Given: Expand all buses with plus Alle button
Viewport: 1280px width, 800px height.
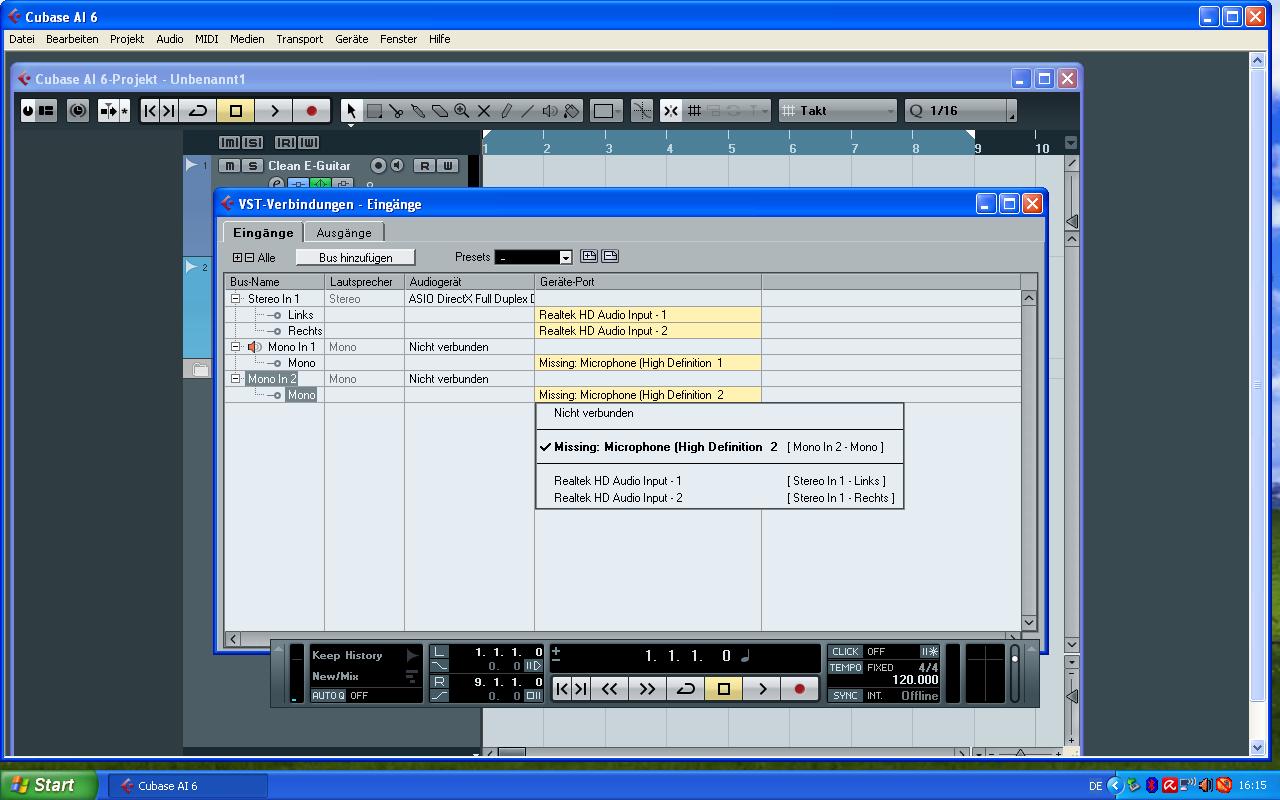Looking at the screenshot, I should pyautogui.click(x=237, y=258).
